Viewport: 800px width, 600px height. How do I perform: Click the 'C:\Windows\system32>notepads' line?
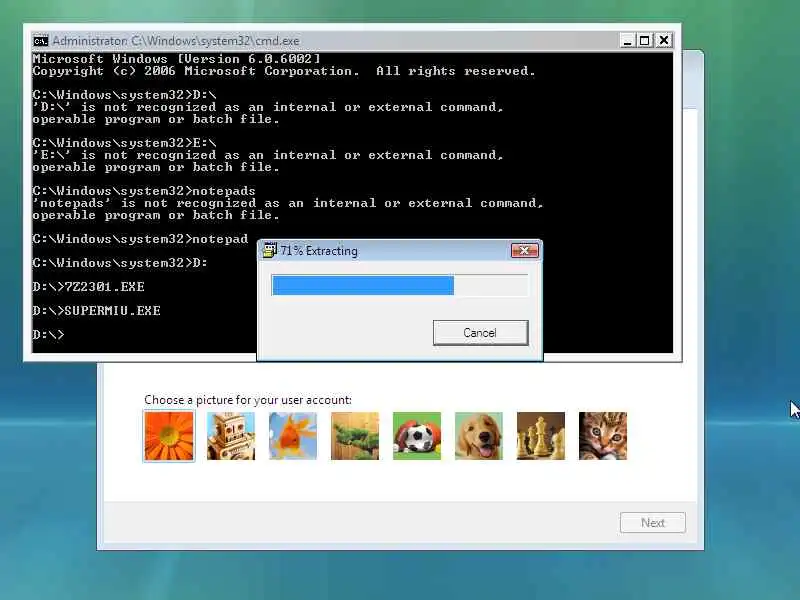143,191
